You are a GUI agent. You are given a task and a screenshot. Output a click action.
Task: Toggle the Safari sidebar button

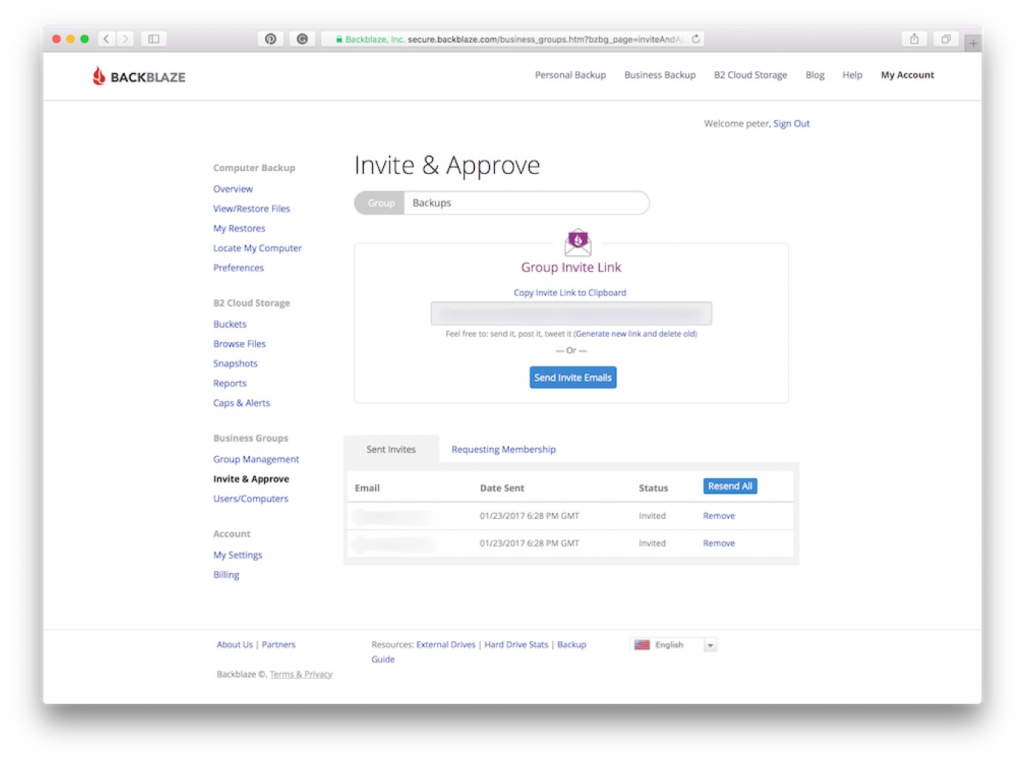153,39
